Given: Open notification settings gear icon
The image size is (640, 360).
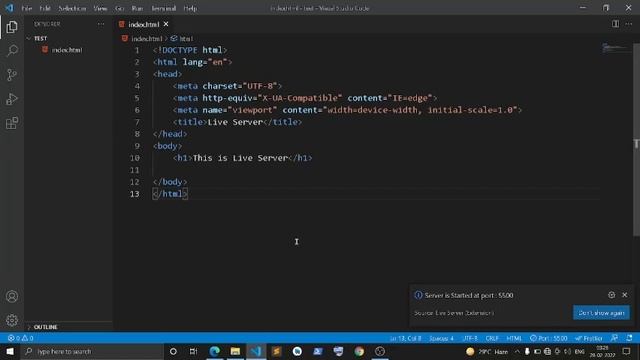Looking at the screenshot, I should tap(611, 295).
